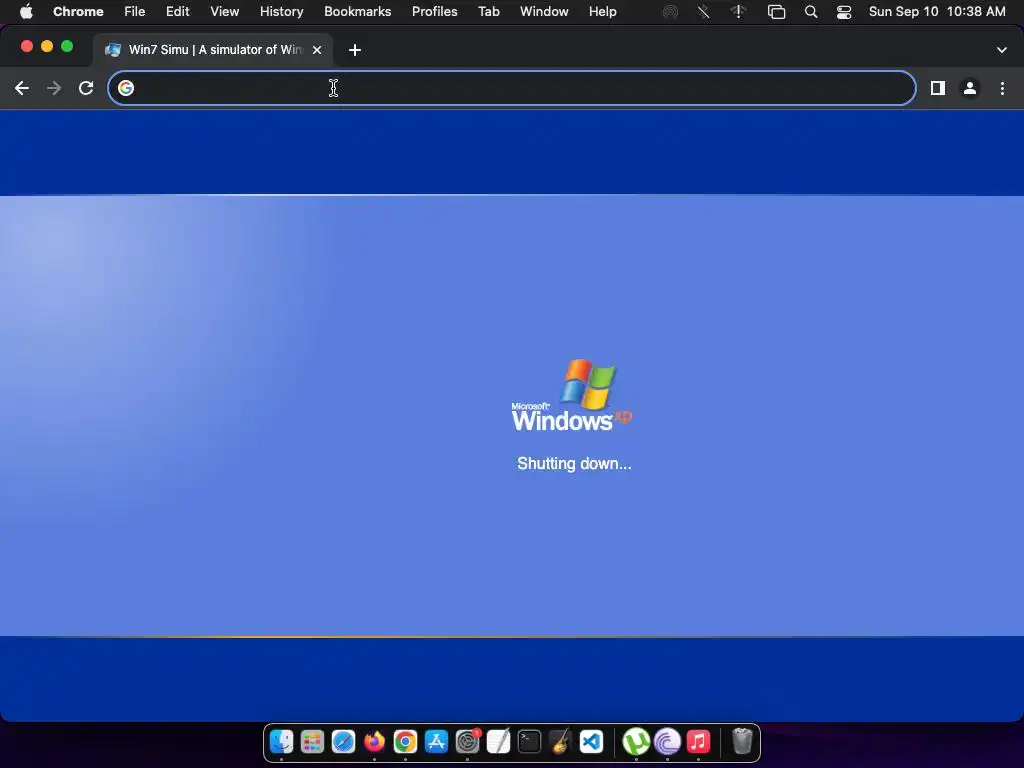
Task: Open Finder from the Dock
Action: click(281, 742)
